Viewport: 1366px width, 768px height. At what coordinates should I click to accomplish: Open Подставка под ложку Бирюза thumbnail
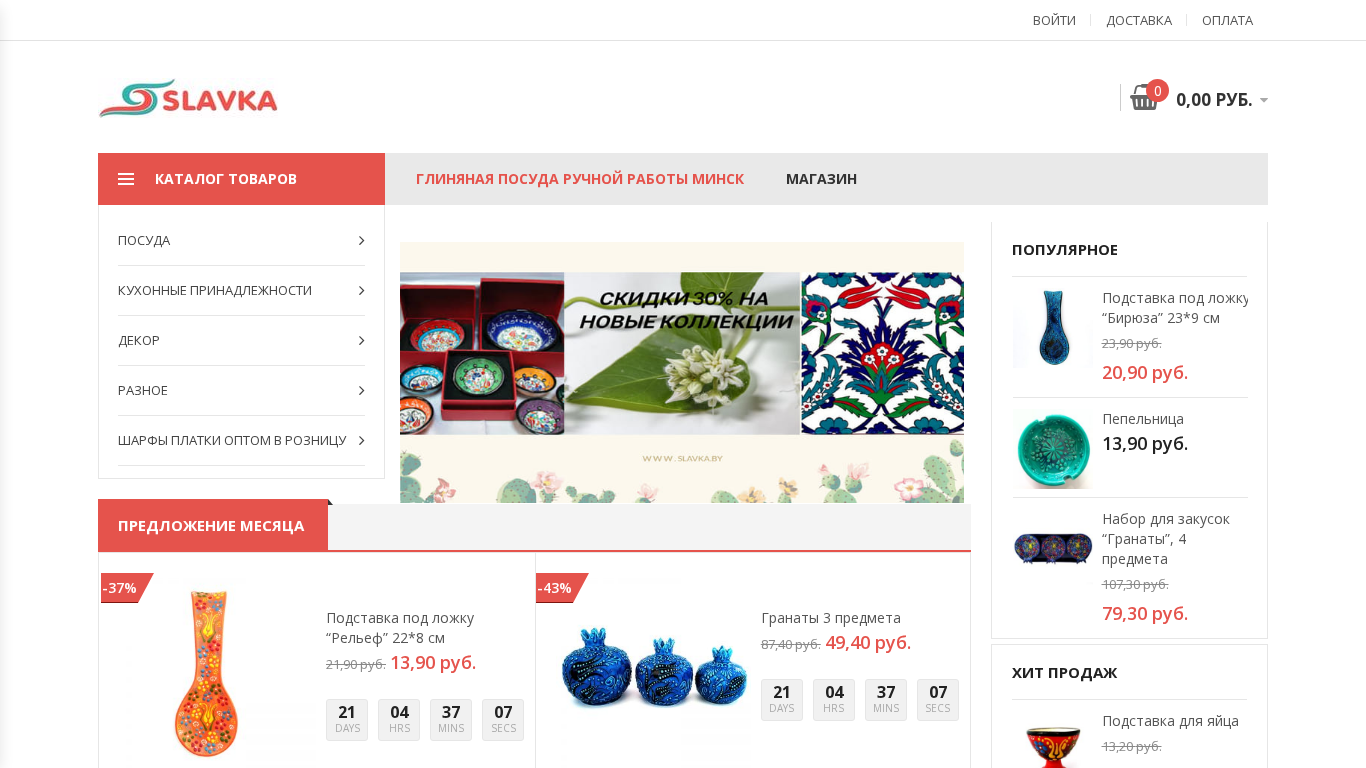(1052, 328)
